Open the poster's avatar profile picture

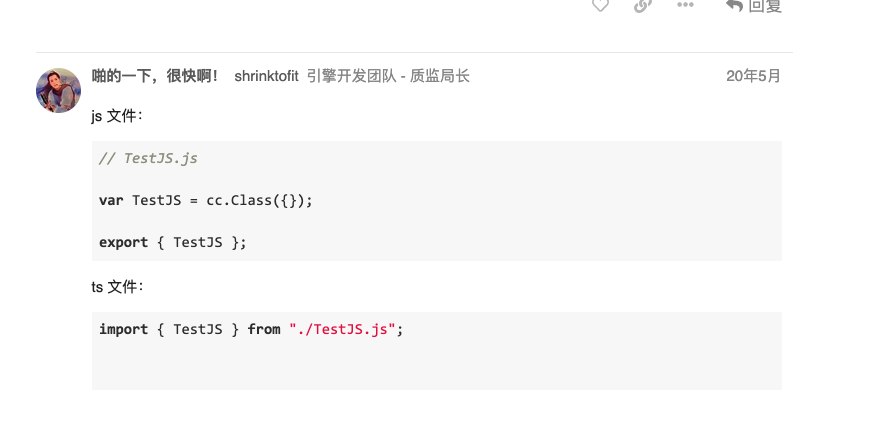[59, 91]
